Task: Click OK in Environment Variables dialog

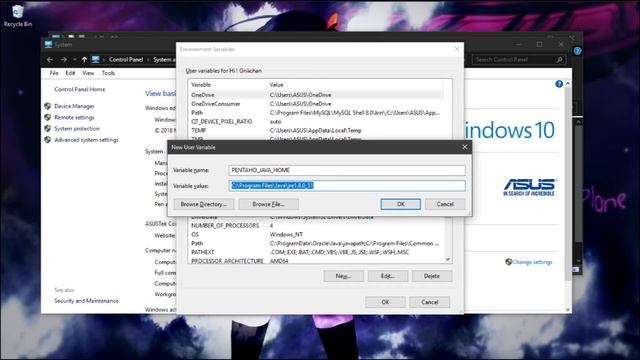Action: coord(385,302)
